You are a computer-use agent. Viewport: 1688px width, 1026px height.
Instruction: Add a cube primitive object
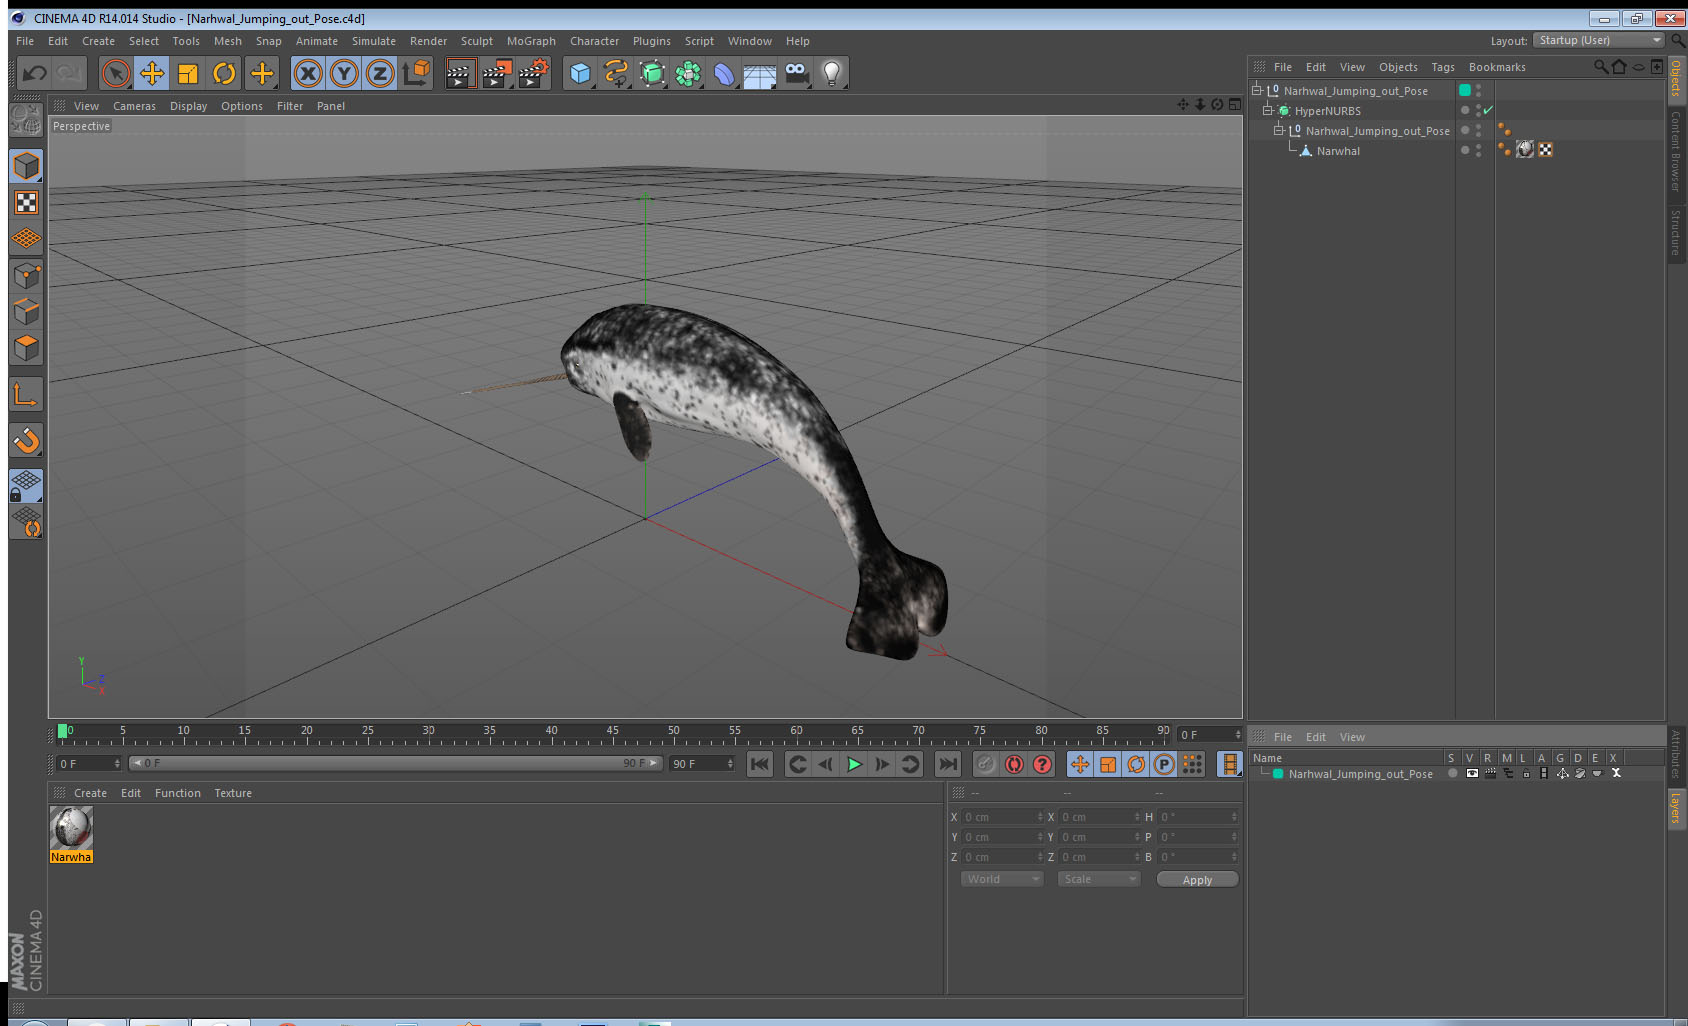580,73
